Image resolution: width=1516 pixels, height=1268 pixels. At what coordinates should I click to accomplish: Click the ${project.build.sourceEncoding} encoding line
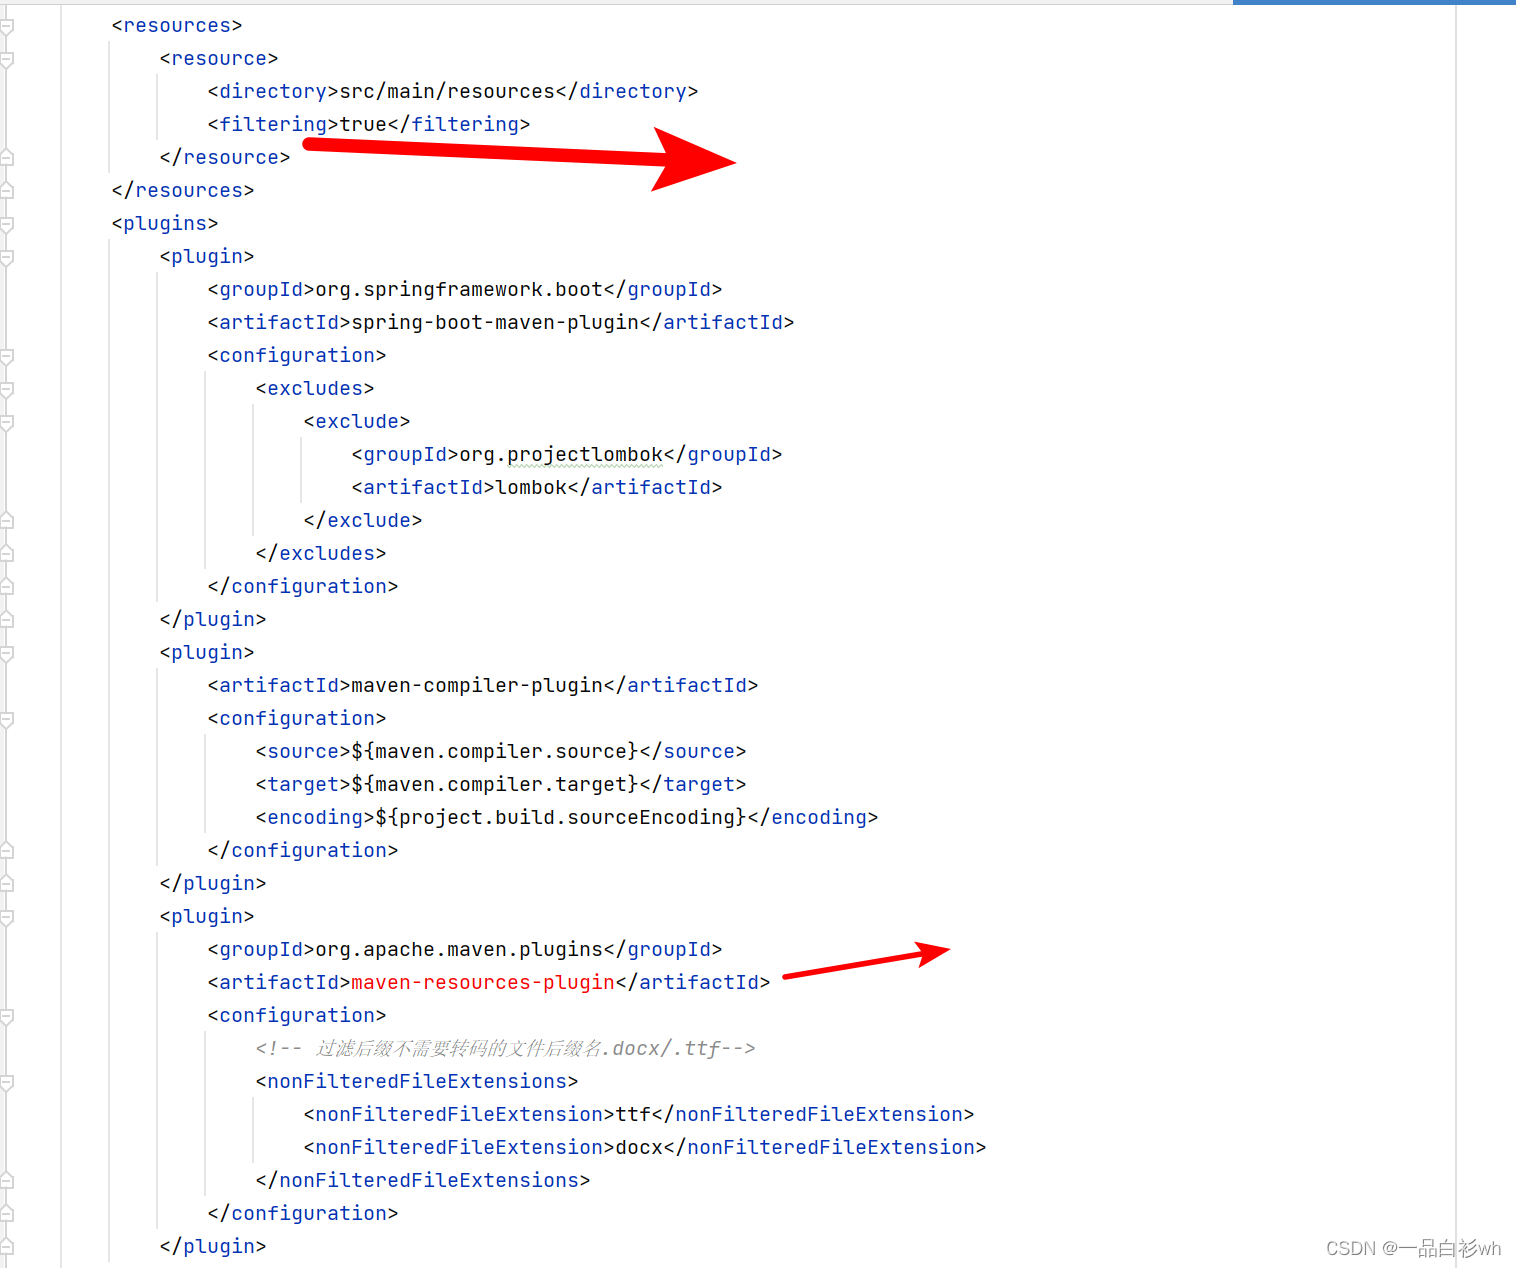pyautogui.click(x=567, y=817)
